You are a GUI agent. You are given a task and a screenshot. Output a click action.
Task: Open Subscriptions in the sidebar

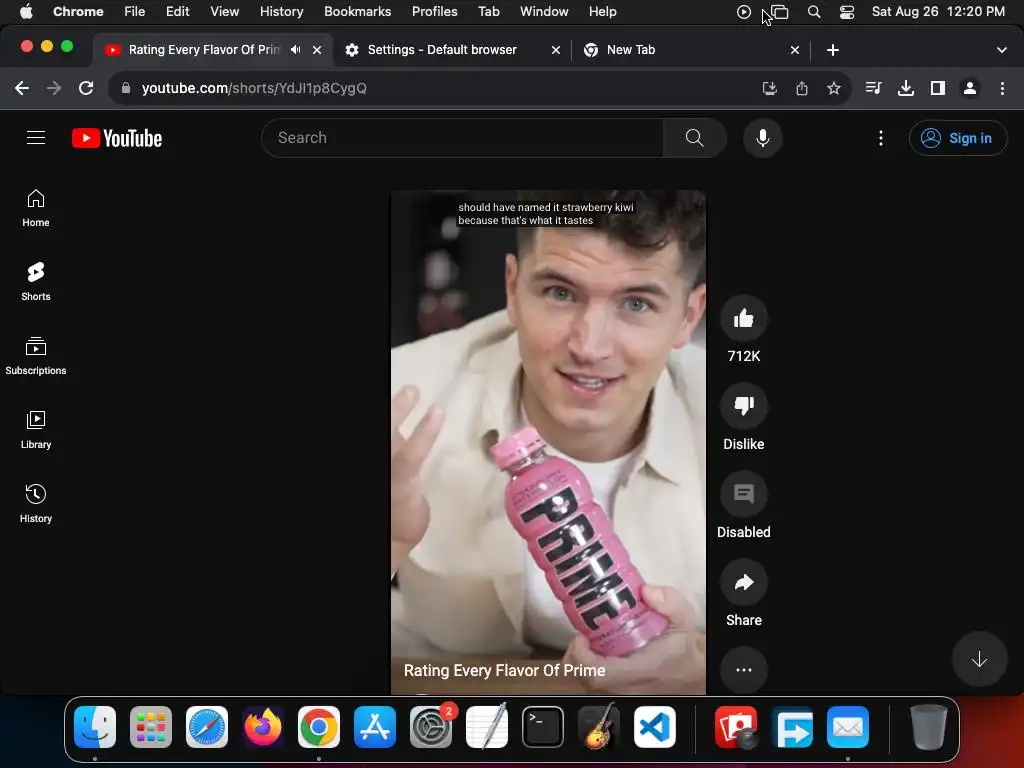36,356
